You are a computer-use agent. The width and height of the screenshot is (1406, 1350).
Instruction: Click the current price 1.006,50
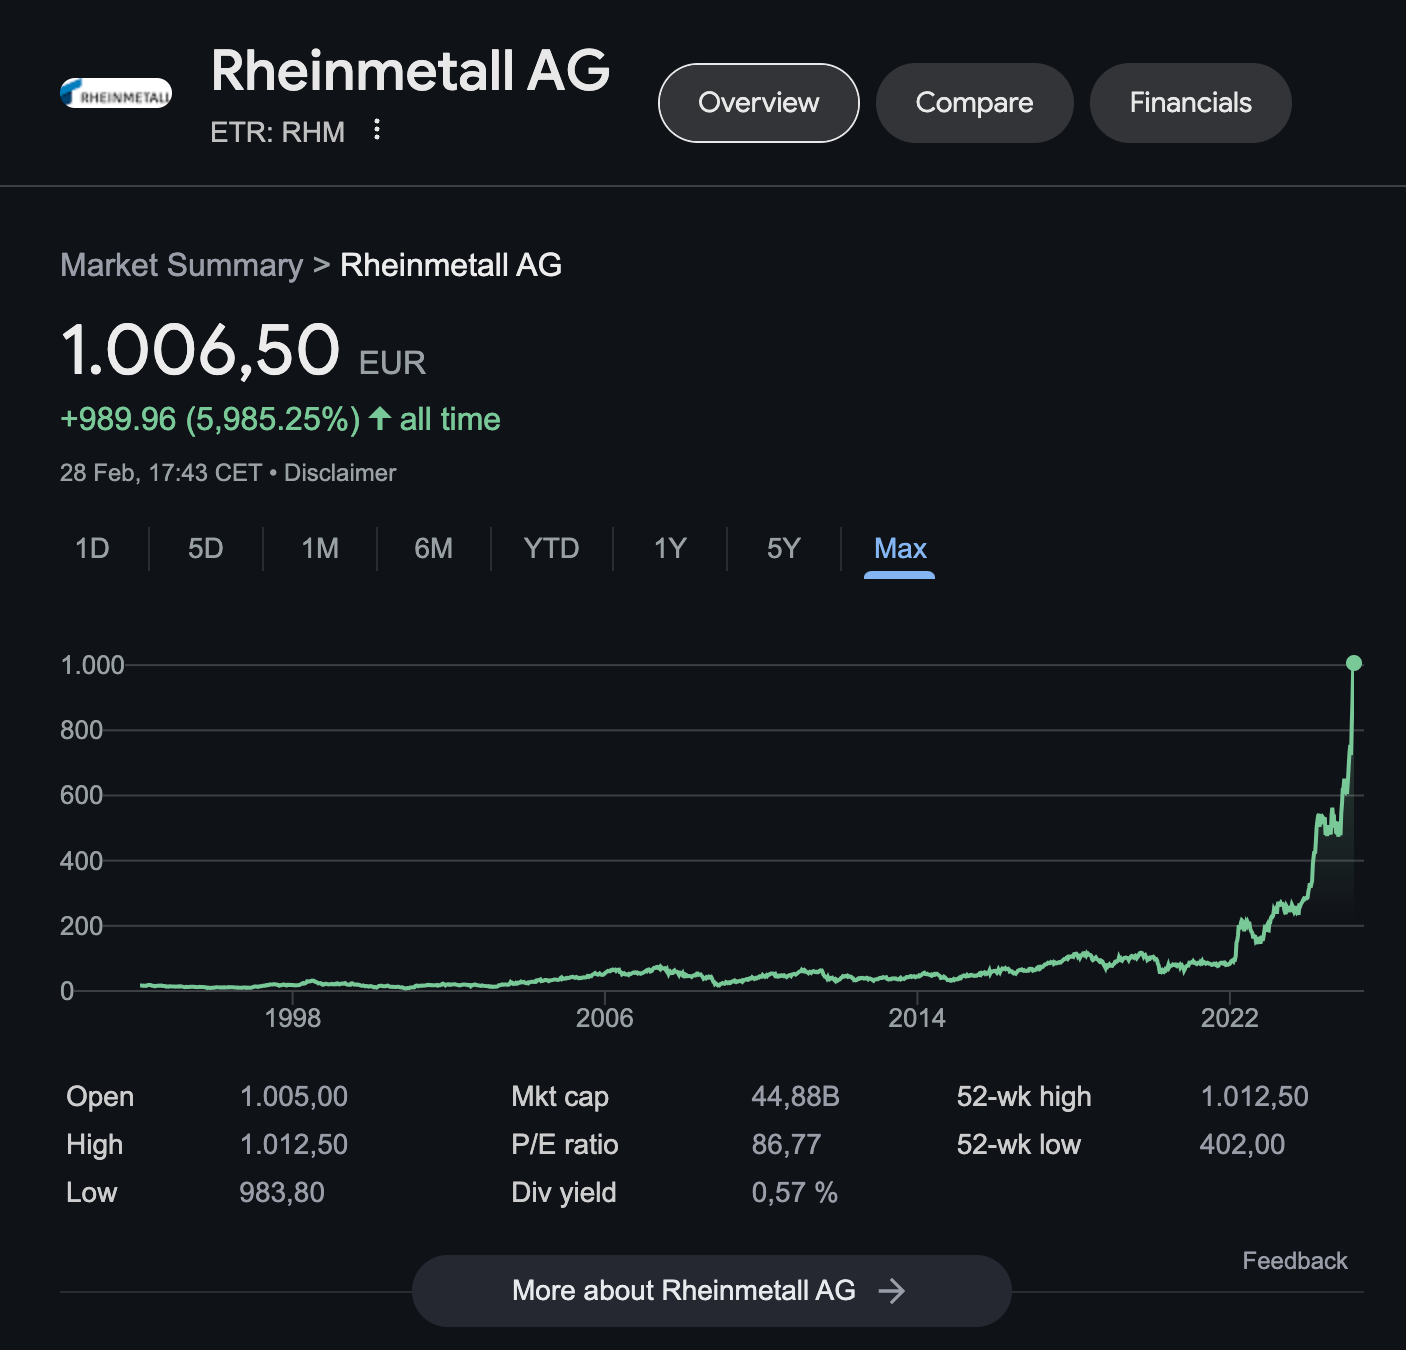201,350
